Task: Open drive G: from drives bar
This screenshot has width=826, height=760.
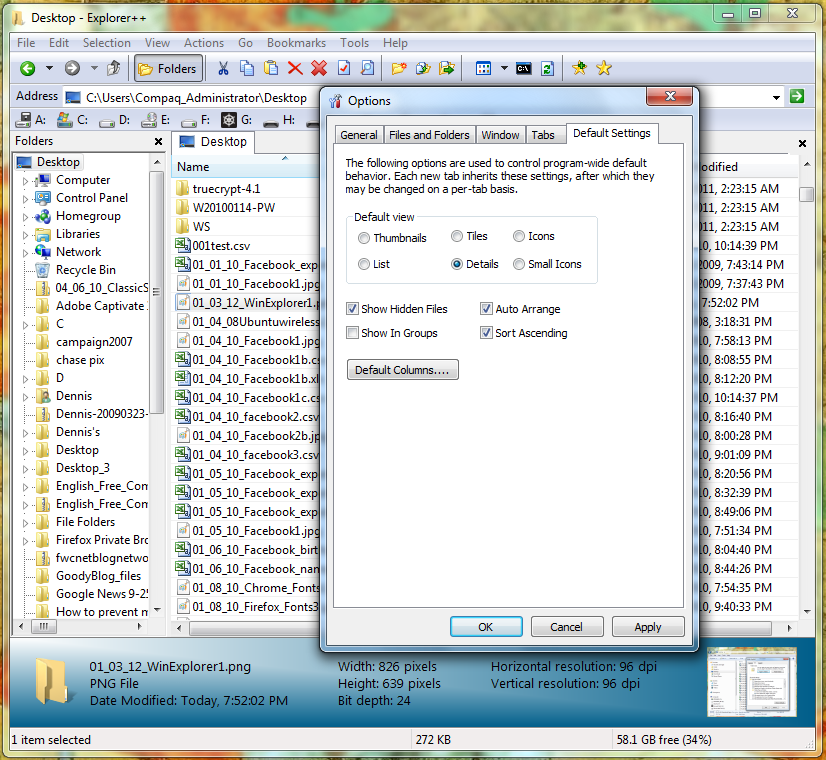Action: pos(237,120)
